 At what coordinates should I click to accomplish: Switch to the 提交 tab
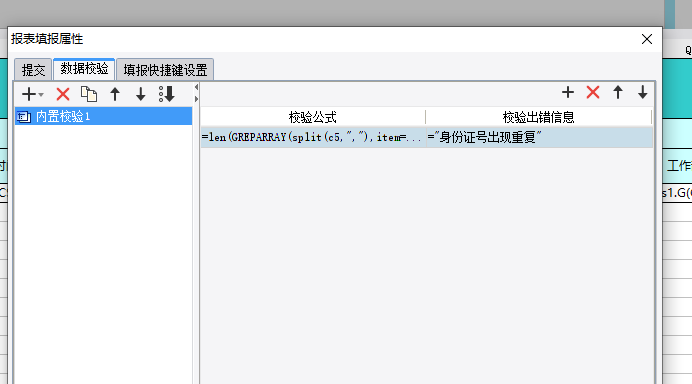[x=33, y=70]
